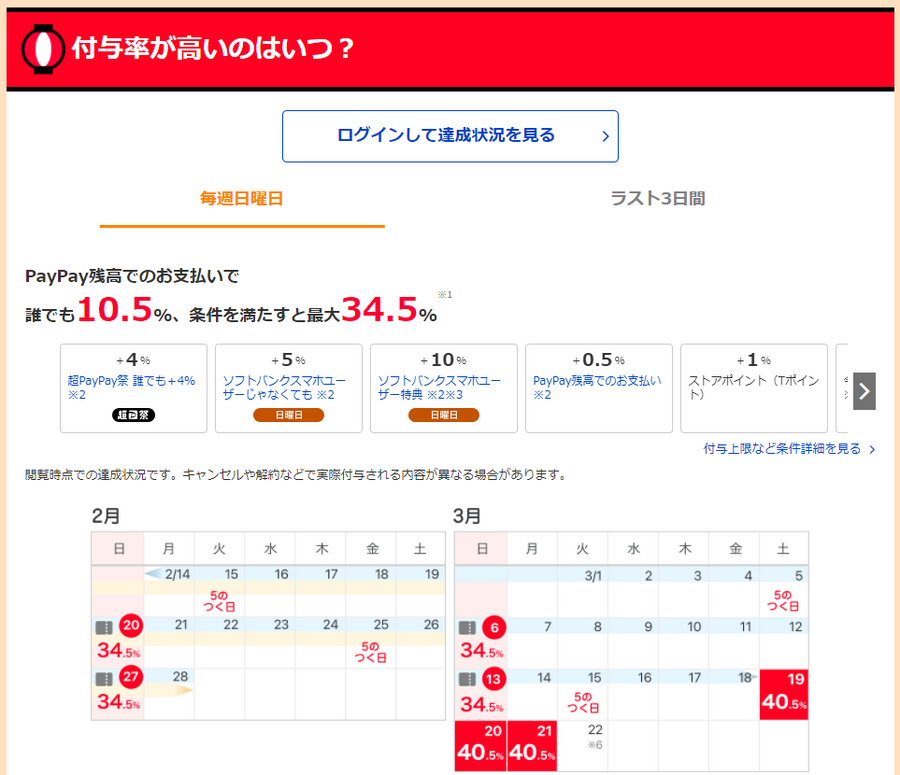The image size is (900, 775).
Task: Click the chevron arrow on the login button
Action: (x=605, y=136)
